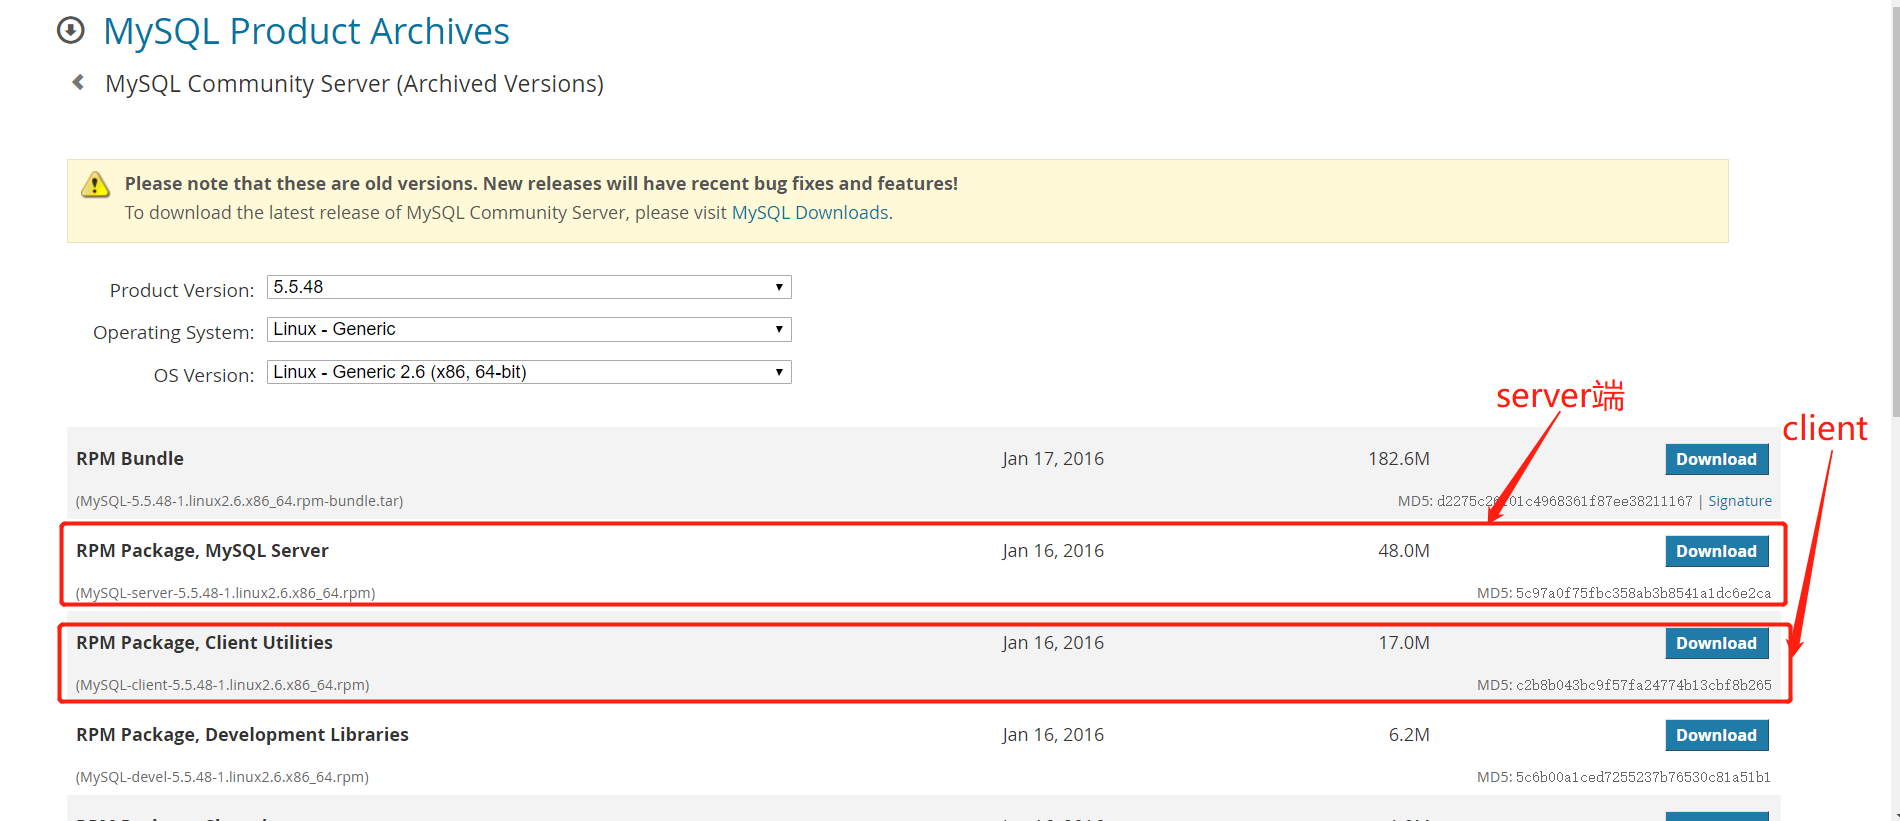This screenshot has height=821, width=1900.
Task: Click the Jan 17, 2016 date
Action: (x=1053, y=458)
